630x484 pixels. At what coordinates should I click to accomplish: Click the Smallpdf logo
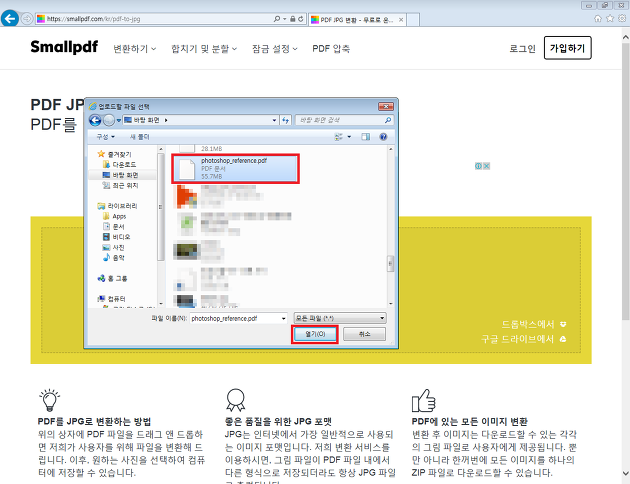click(x=64, y=47)
